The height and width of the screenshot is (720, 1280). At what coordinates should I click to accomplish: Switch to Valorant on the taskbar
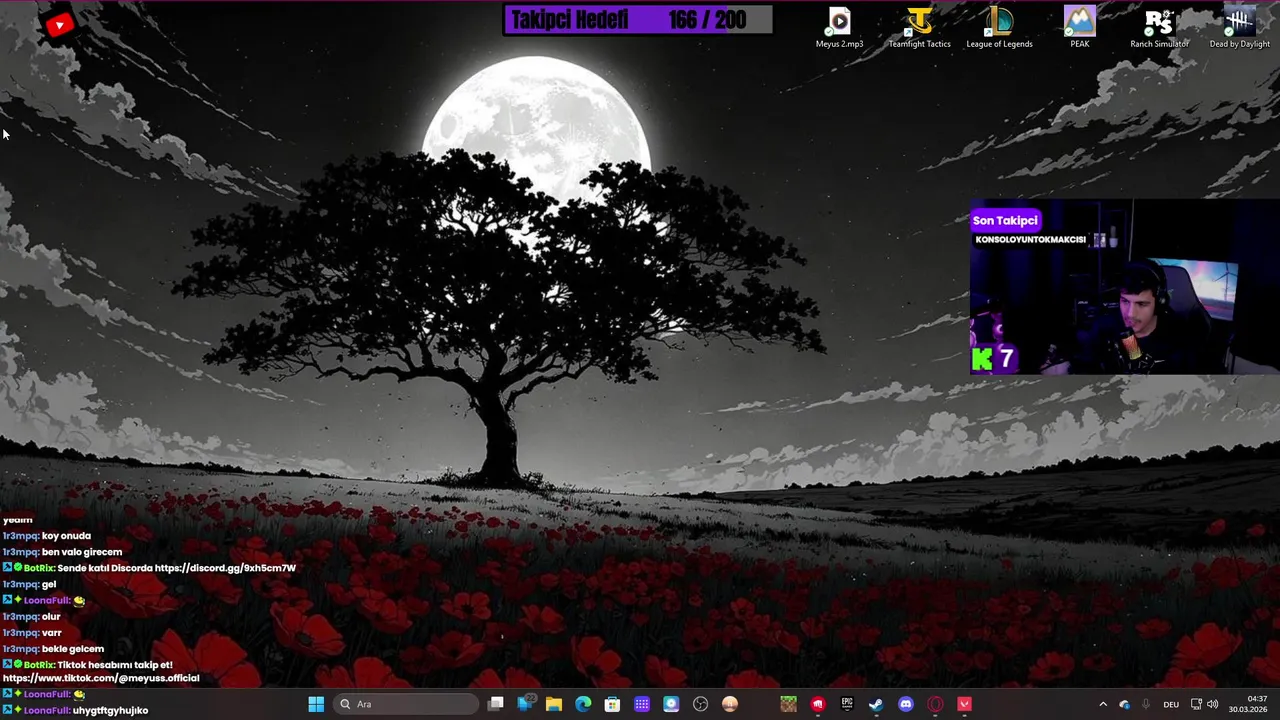964,704
